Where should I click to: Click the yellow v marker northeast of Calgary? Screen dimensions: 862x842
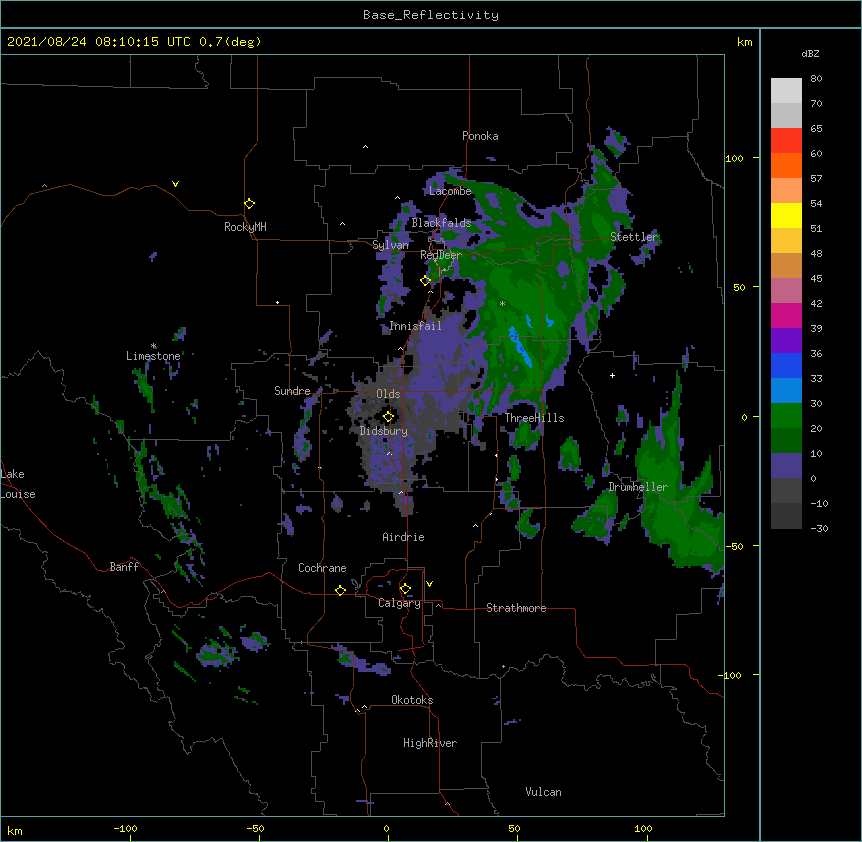coord(429,584)
